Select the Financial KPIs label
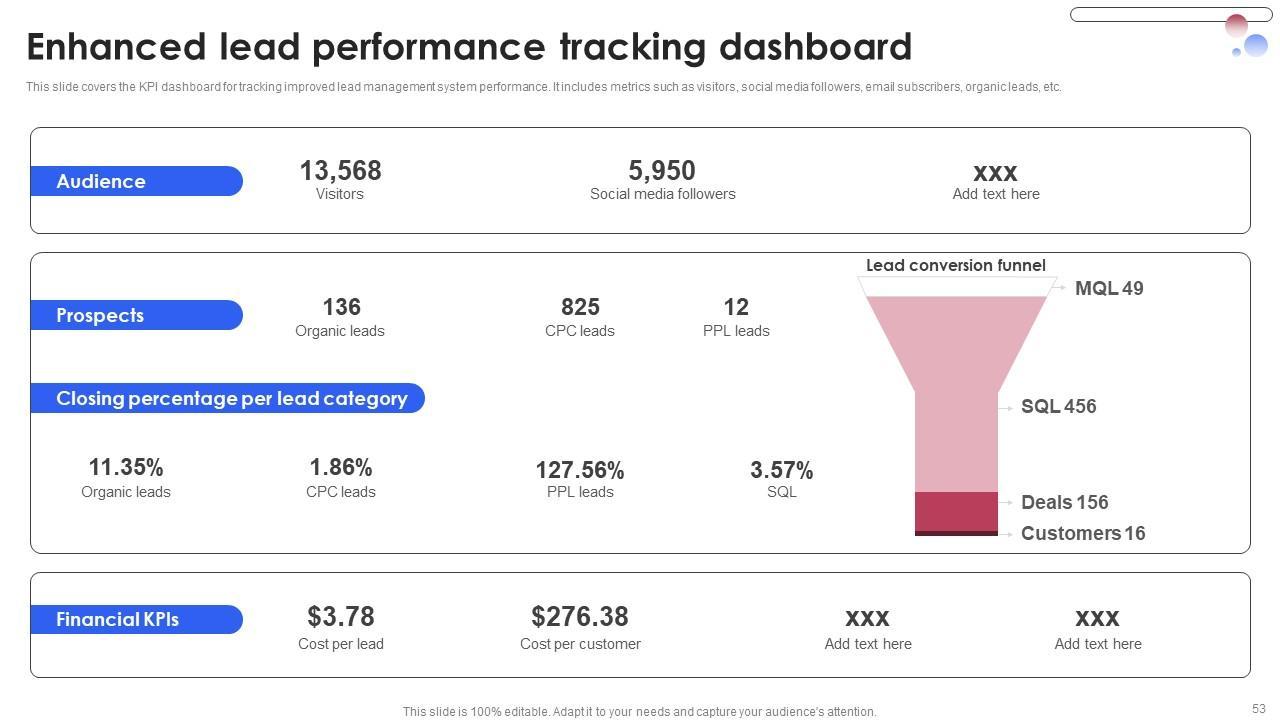Image resolution: width=1280 pixels, height=720 pixels. (x=136, y=619)
